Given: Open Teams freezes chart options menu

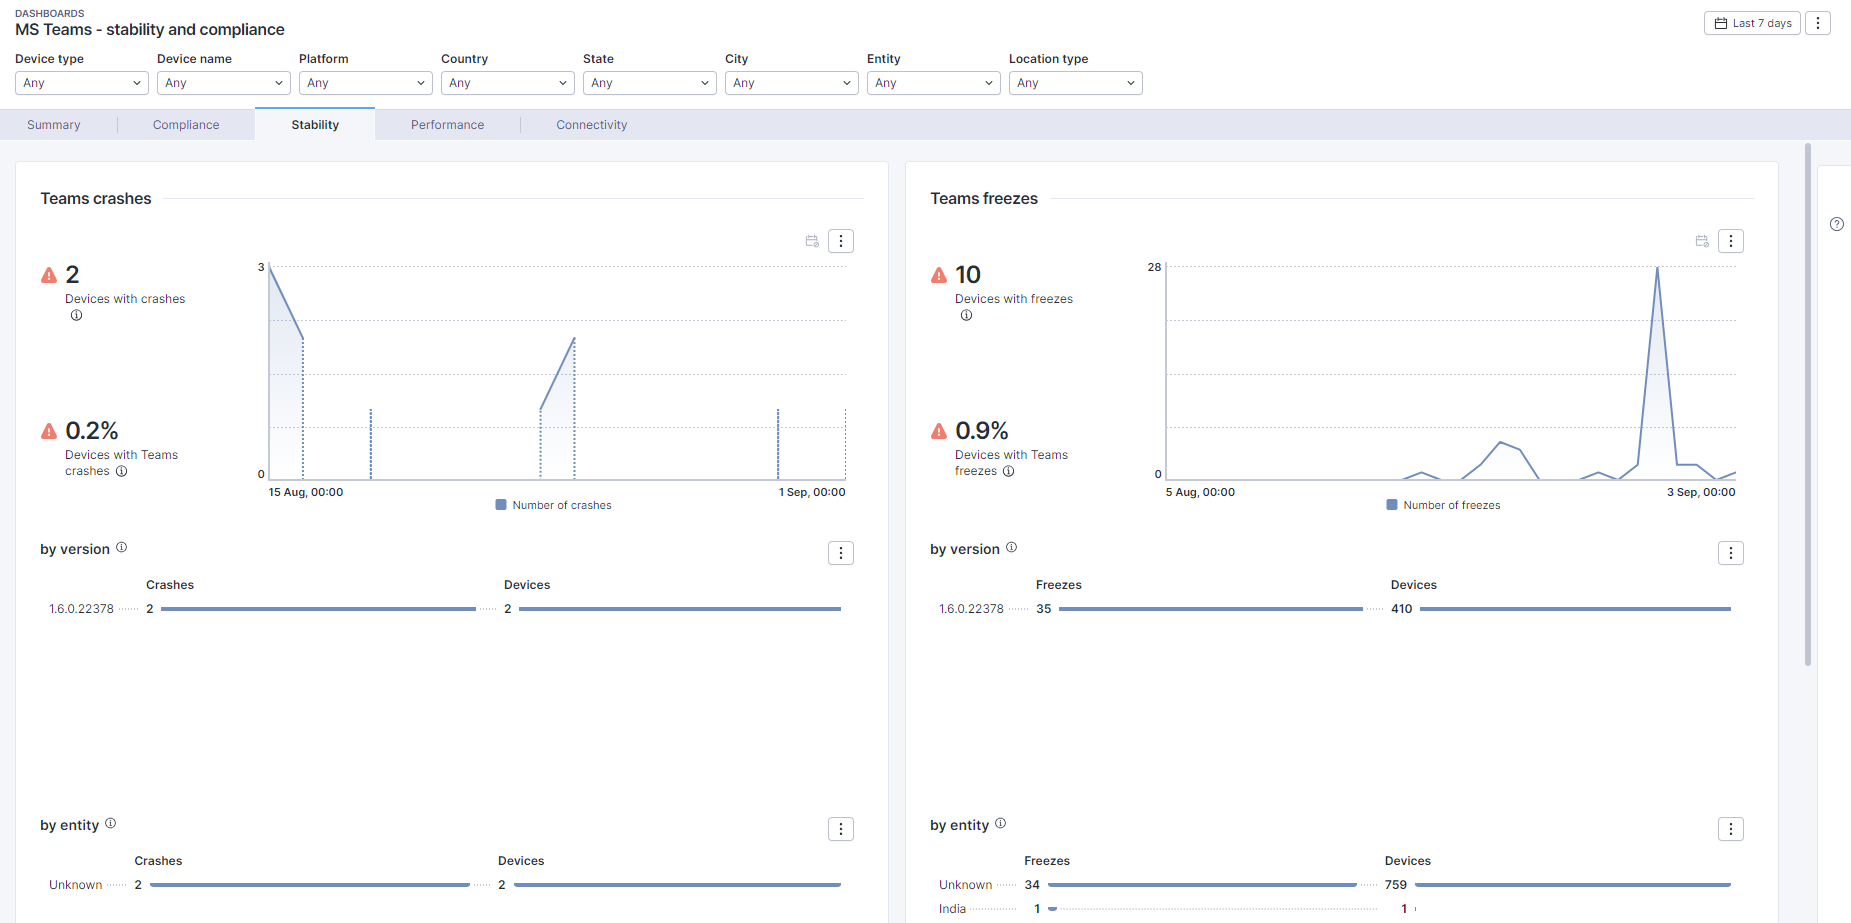Looking at the screenshot, I should click(1731, 241).
